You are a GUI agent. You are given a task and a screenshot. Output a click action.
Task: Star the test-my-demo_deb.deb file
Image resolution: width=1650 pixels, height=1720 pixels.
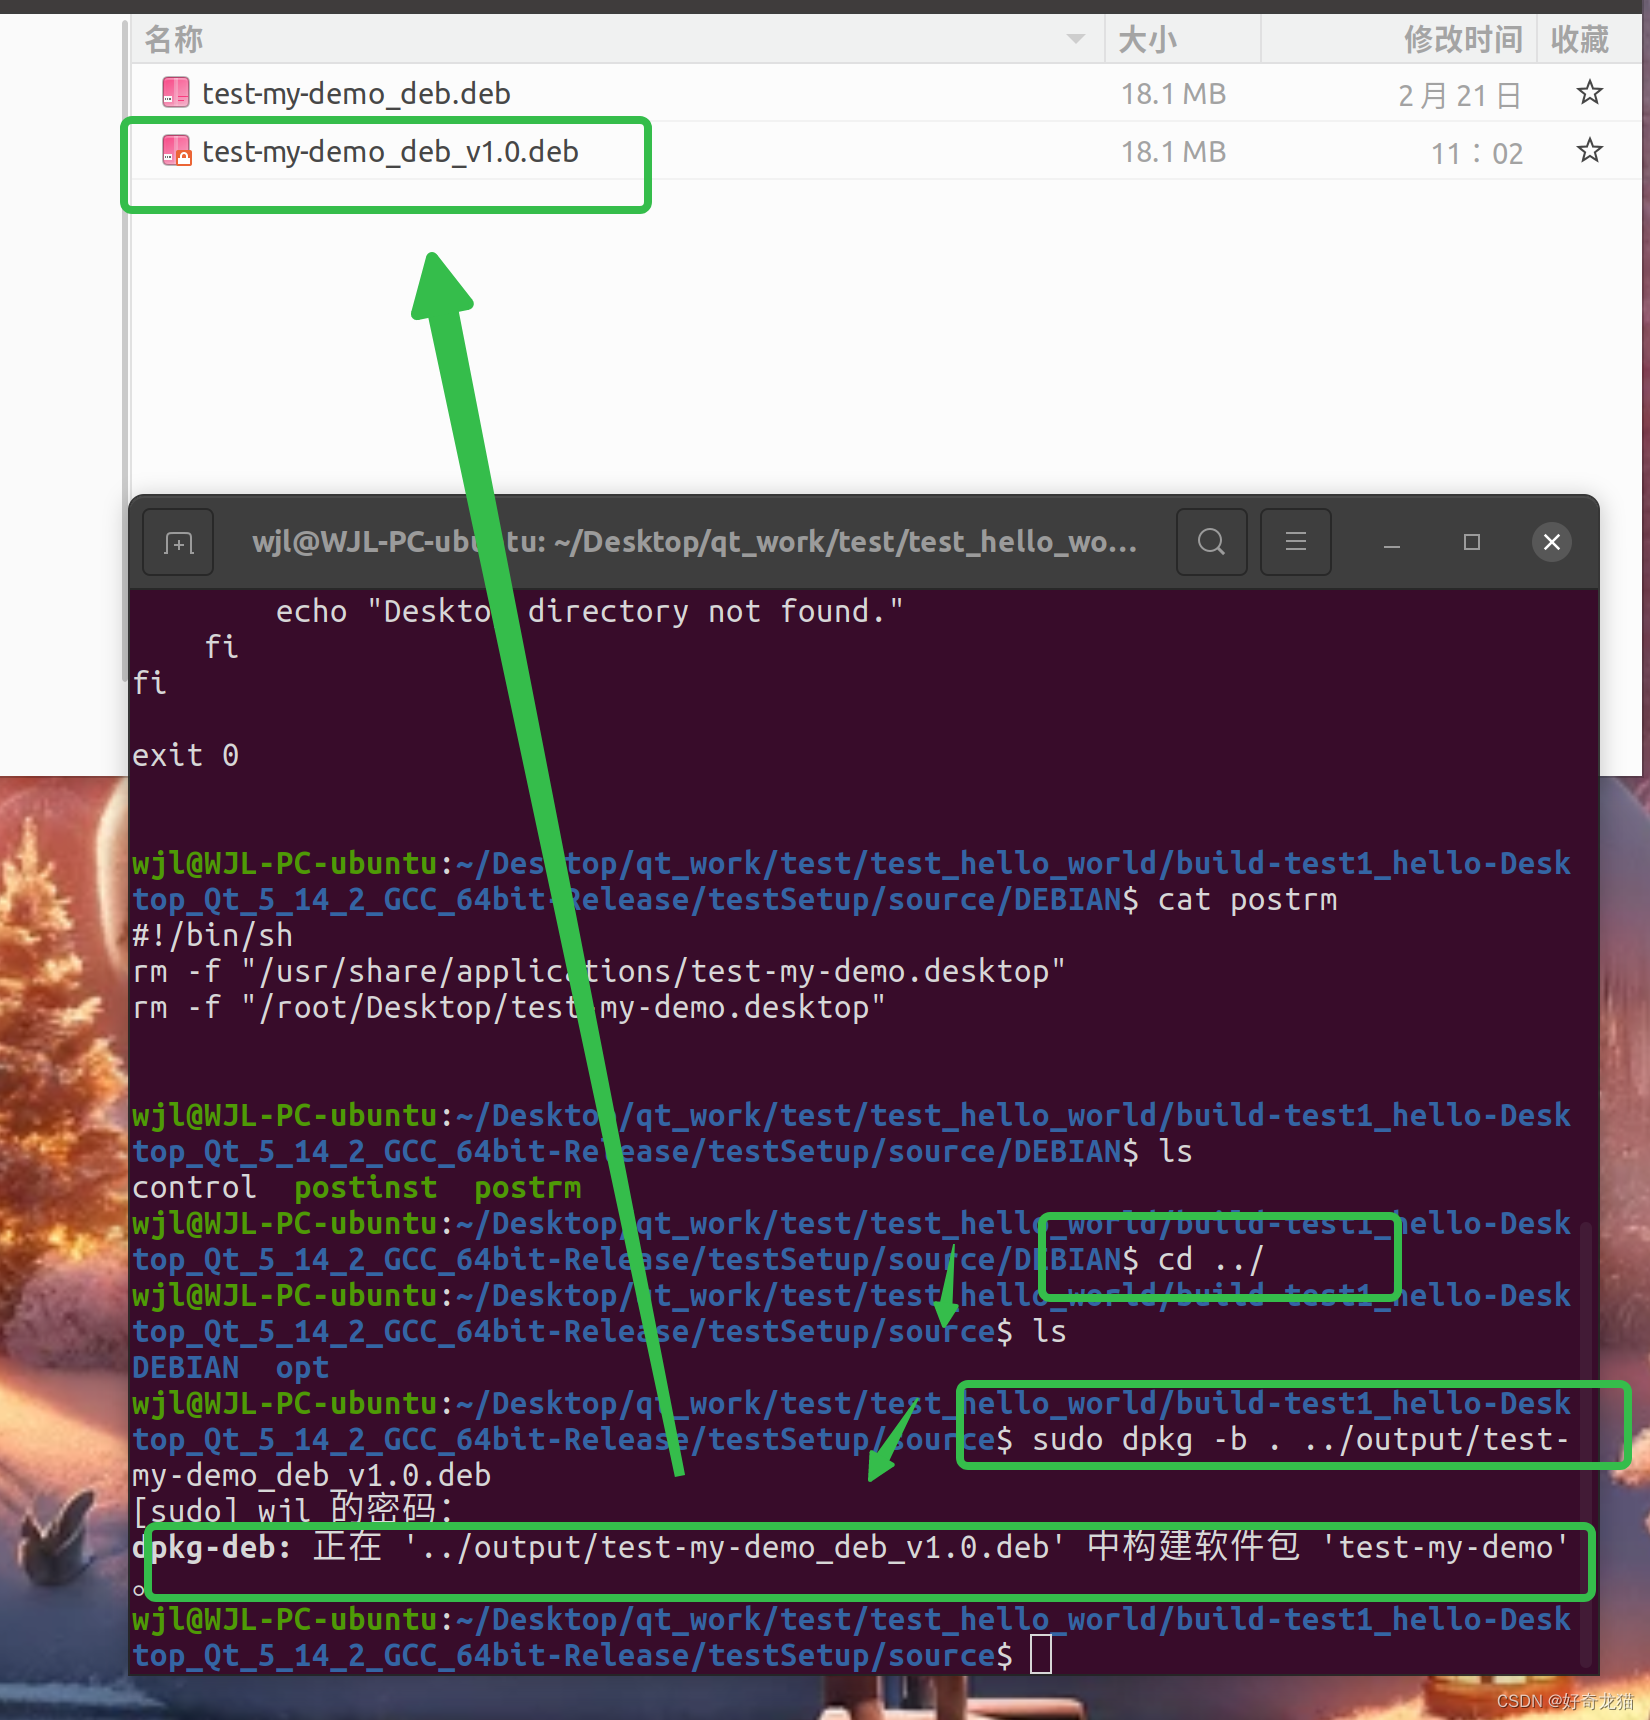tap(1589, 93)
